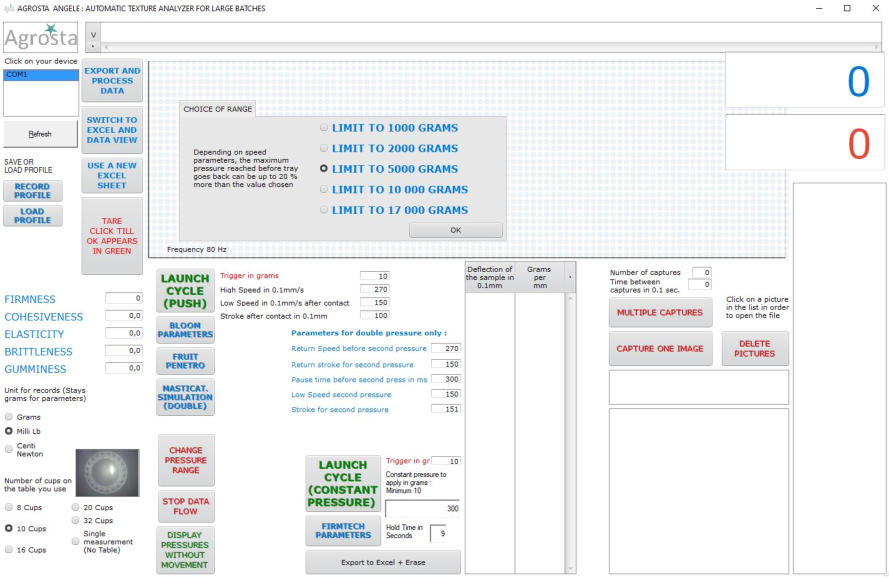Screen dimensions: 889x578
Task: Select Single measurement (No Table) option
Action: 75,541
